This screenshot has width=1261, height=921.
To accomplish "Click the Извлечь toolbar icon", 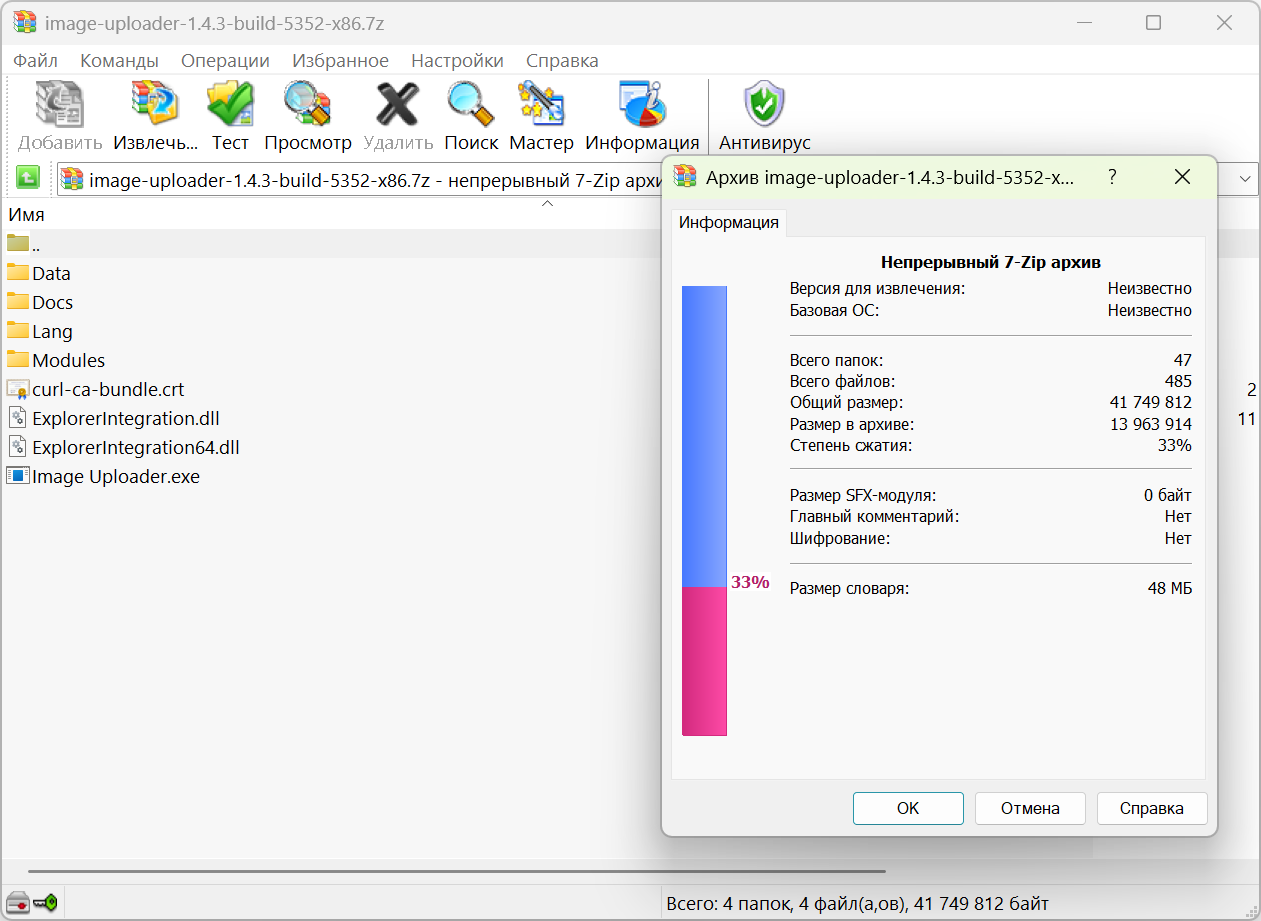I will tap(155, 104).
